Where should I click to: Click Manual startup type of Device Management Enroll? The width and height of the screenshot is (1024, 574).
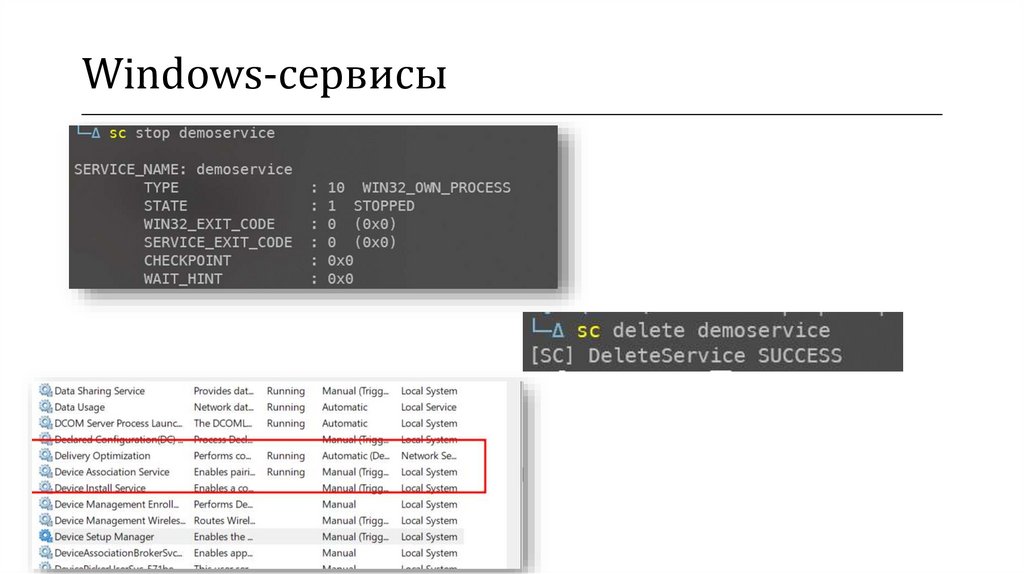(x=339, y=504)
